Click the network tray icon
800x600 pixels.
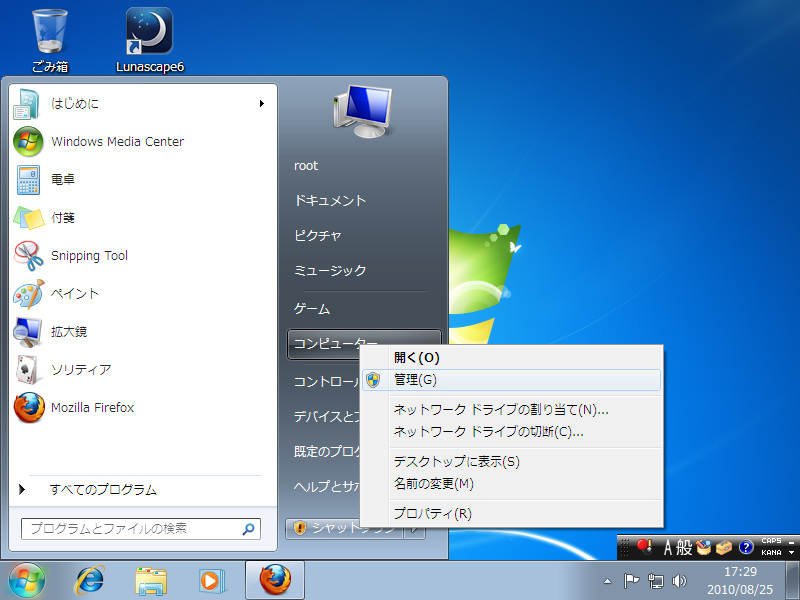[x=655, y=581]
